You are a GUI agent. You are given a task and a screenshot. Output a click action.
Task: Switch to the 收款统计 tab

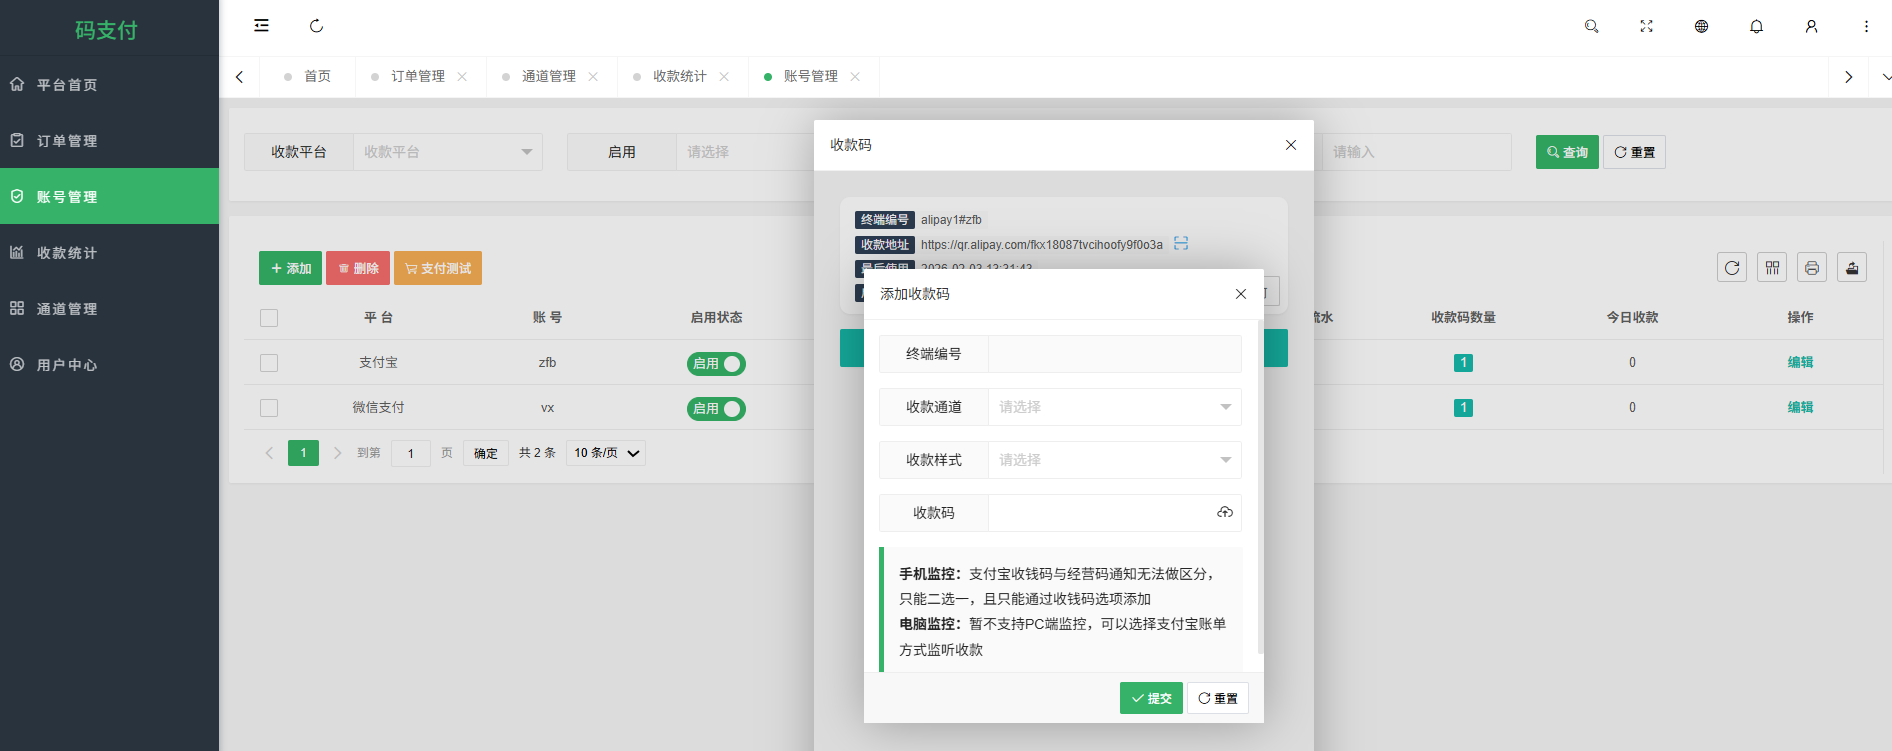(x=680, y=77)
